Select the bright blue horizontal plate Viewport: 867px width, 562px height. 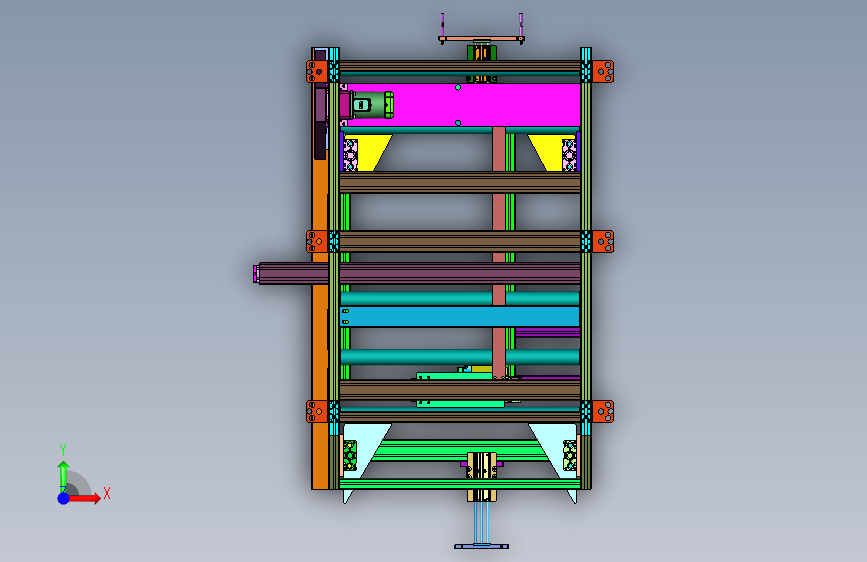(x=459, y=316)
